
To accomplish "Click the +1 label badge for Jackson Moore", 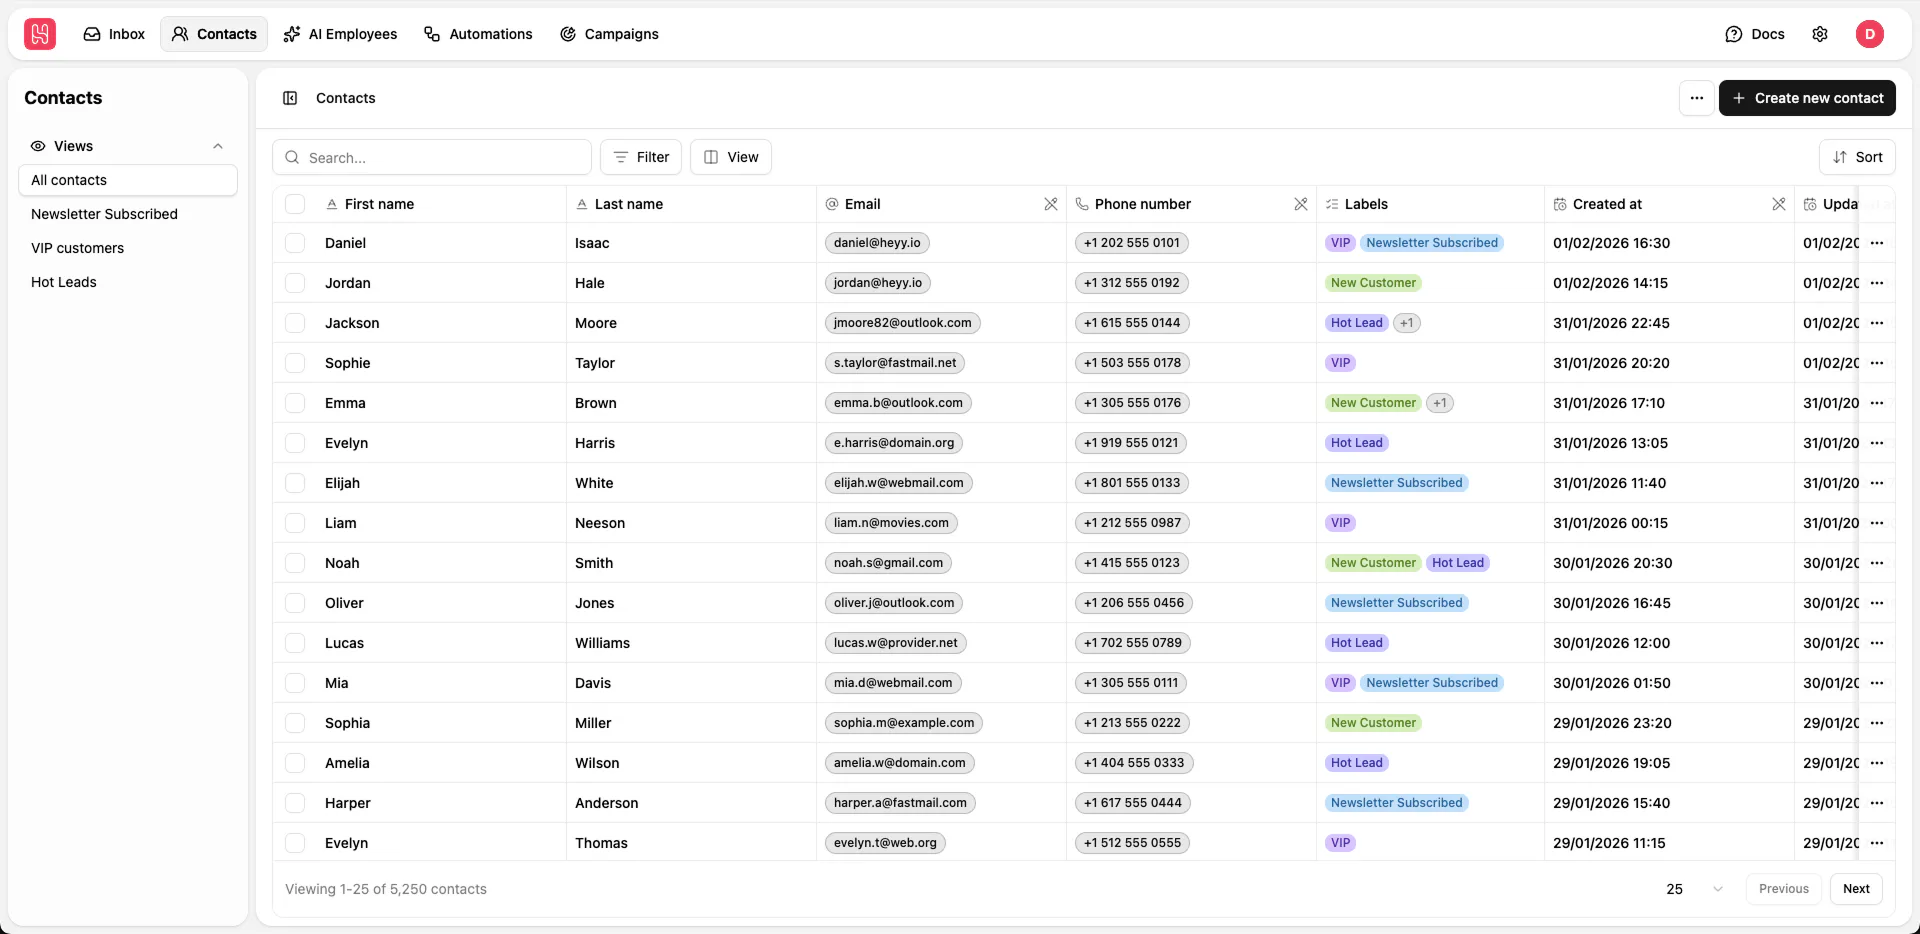I will (x=1407, y=323).
